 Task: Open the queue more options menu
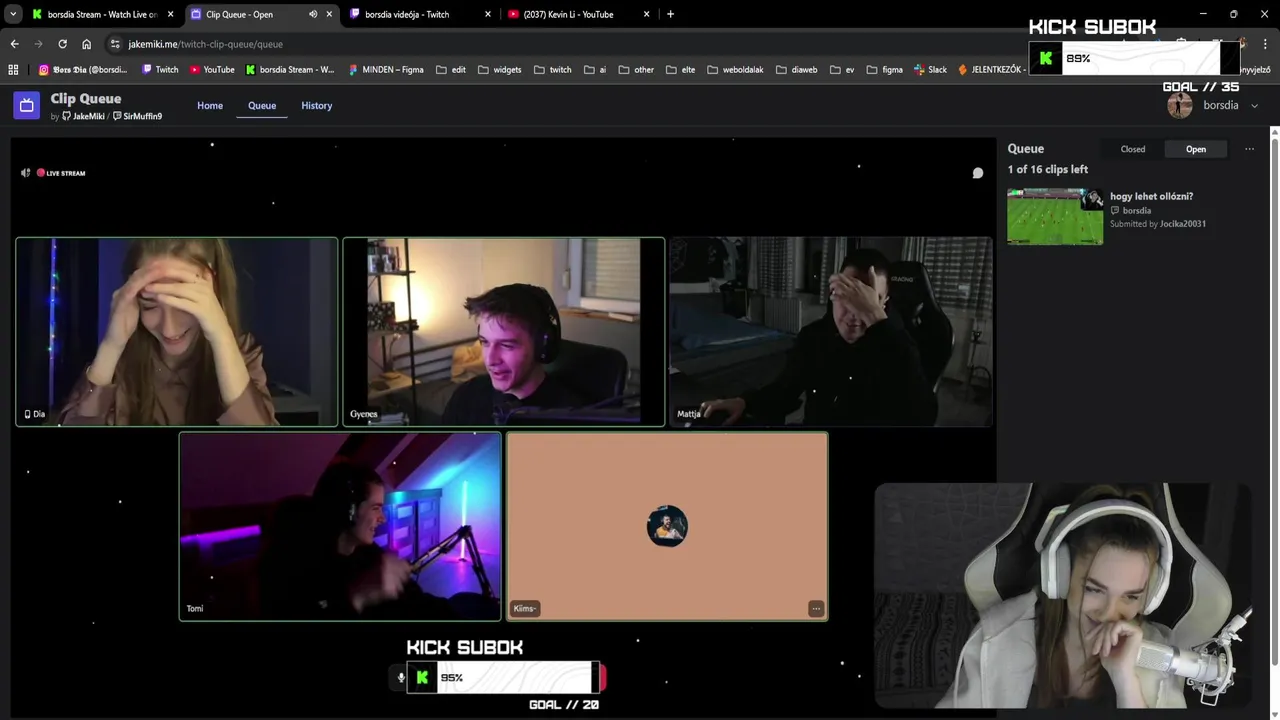[x=1249, y=149]
